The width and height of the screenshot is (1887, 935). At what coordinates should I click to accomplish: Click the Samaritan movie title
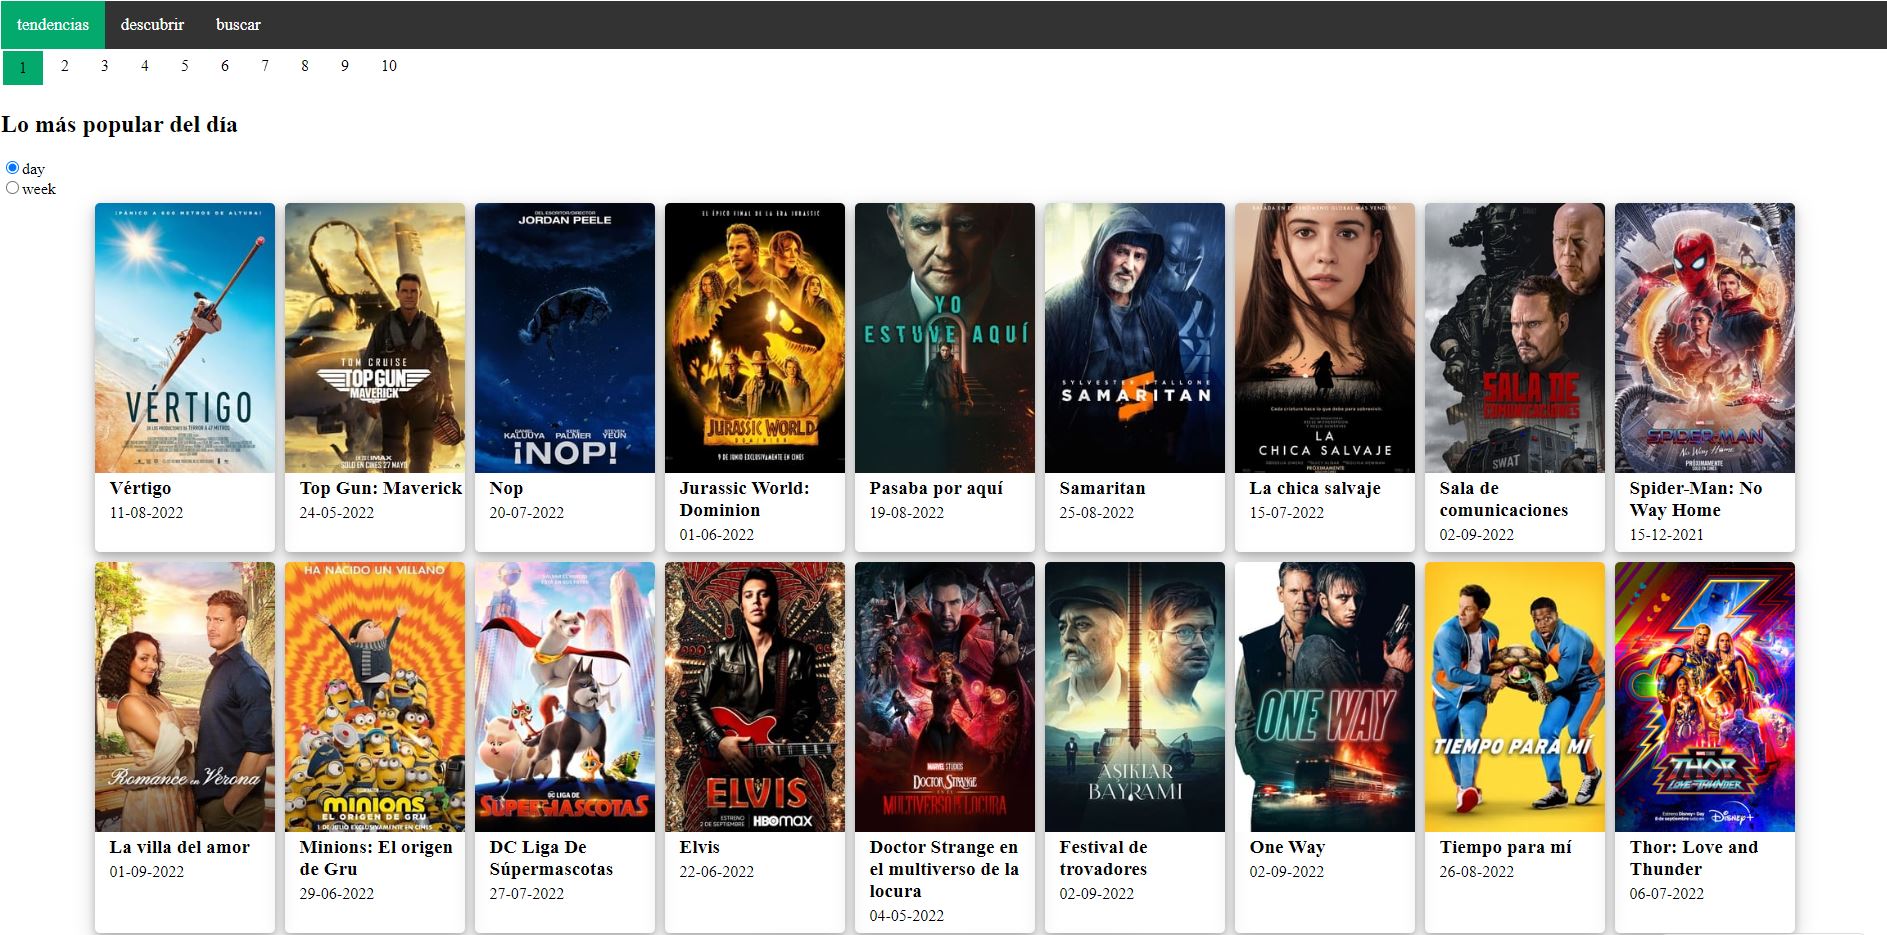(x=1102, y=488)
